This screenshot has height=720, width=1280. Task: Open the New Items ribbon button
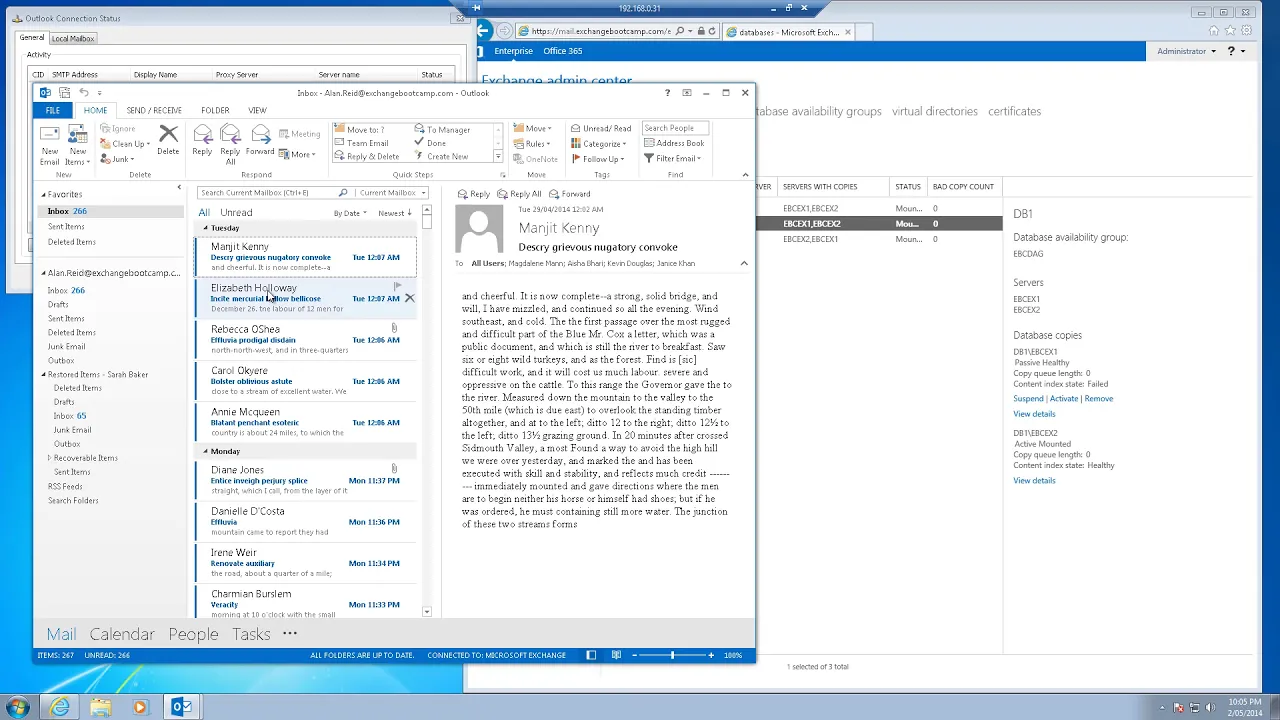[x=77, y=146]
